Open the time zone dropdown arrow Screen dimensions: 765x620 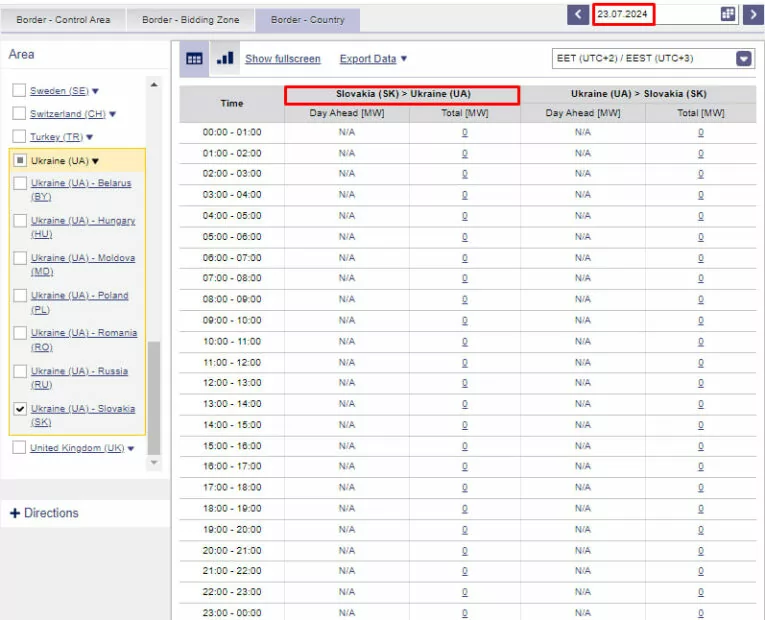click(x=744, y=59)
